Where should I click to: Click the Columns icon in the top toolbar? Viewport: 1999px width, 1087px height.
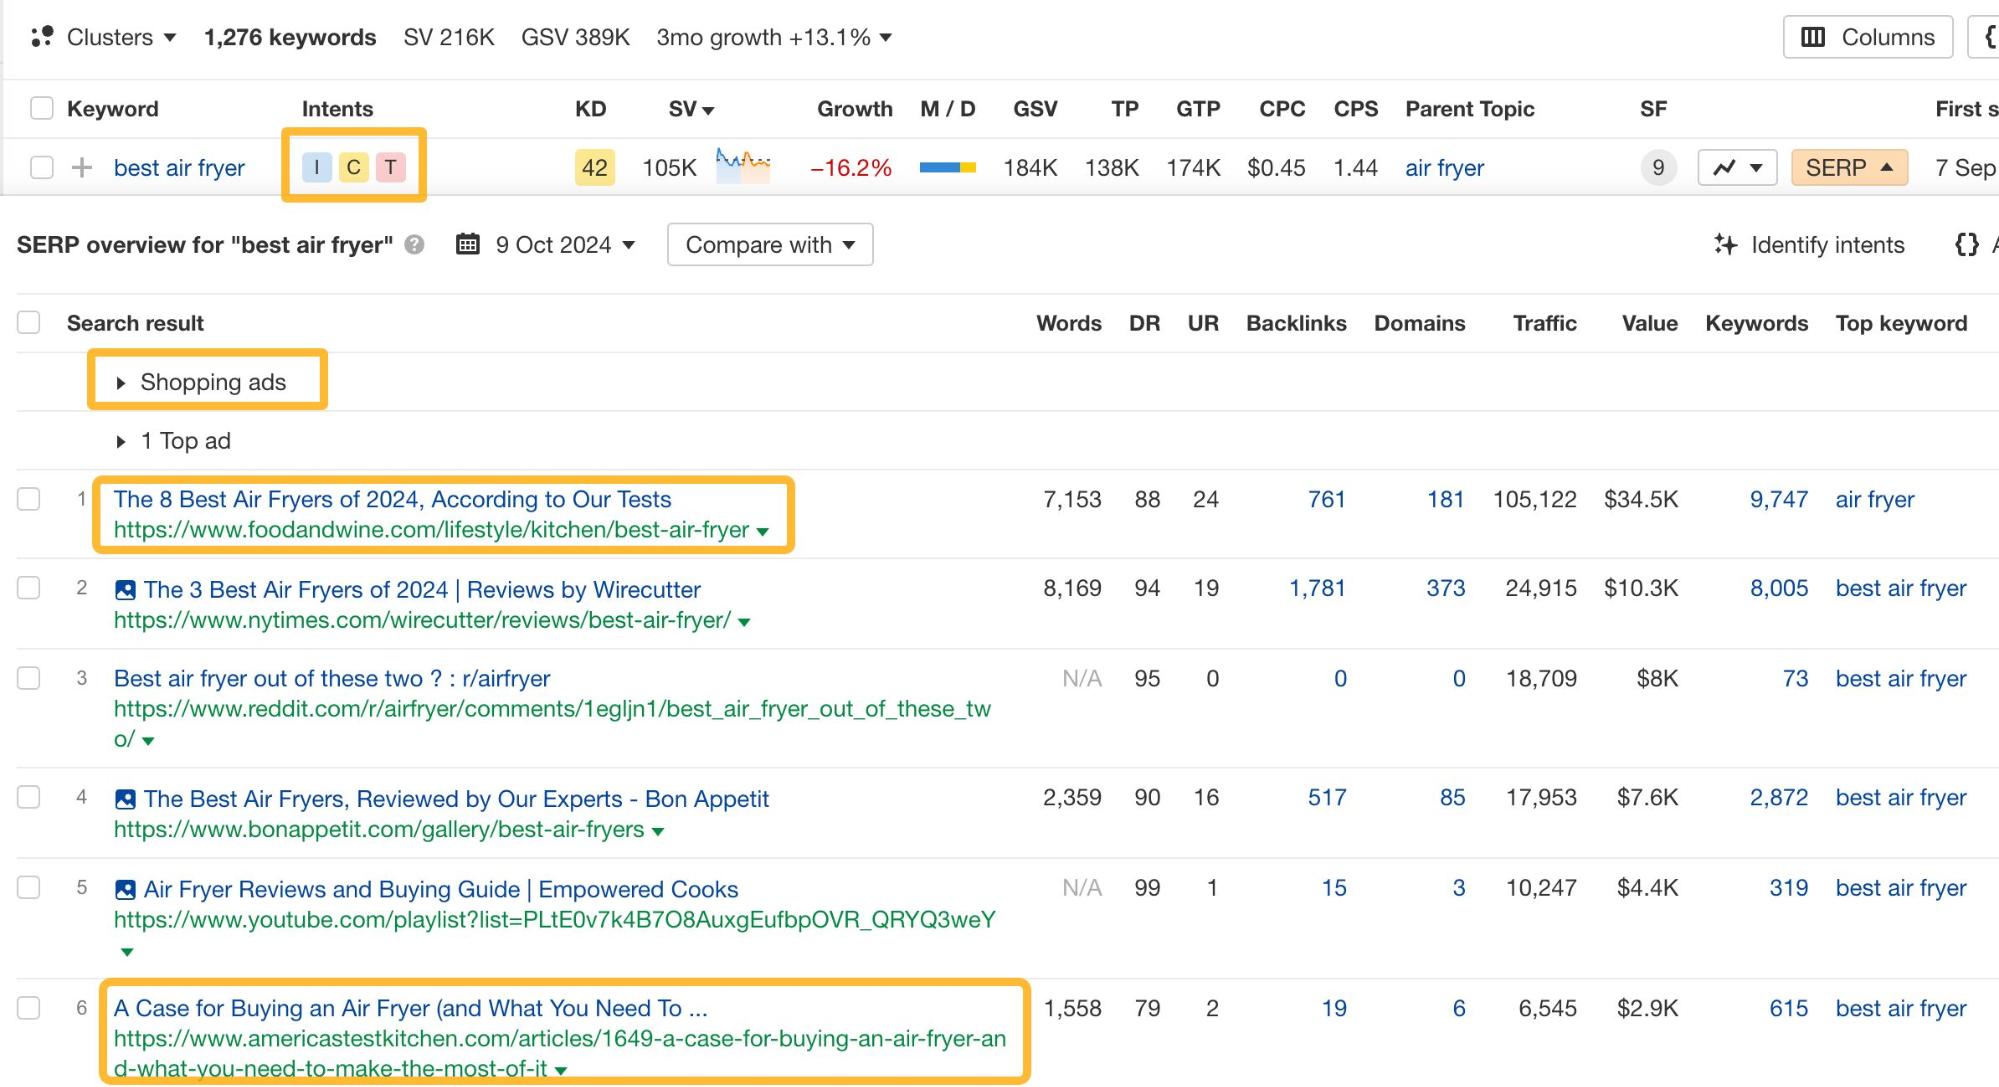click(x=1812, y=37)
